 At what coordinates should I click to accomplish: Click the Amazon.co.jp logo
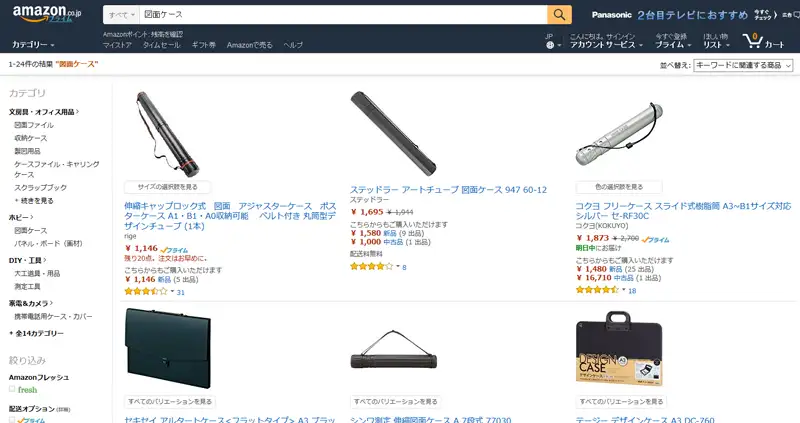46,14
